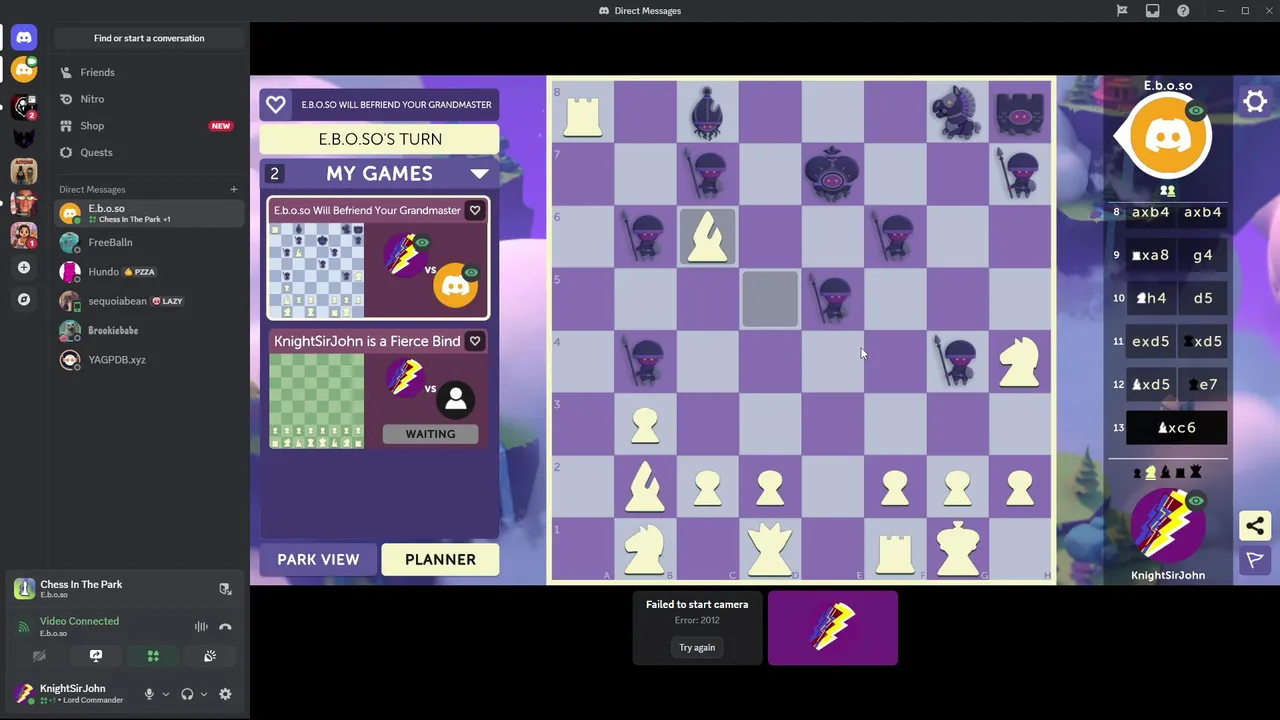Open the Discord help icon
Screen dimensions: 1280x720
(x=1184, y=11)
